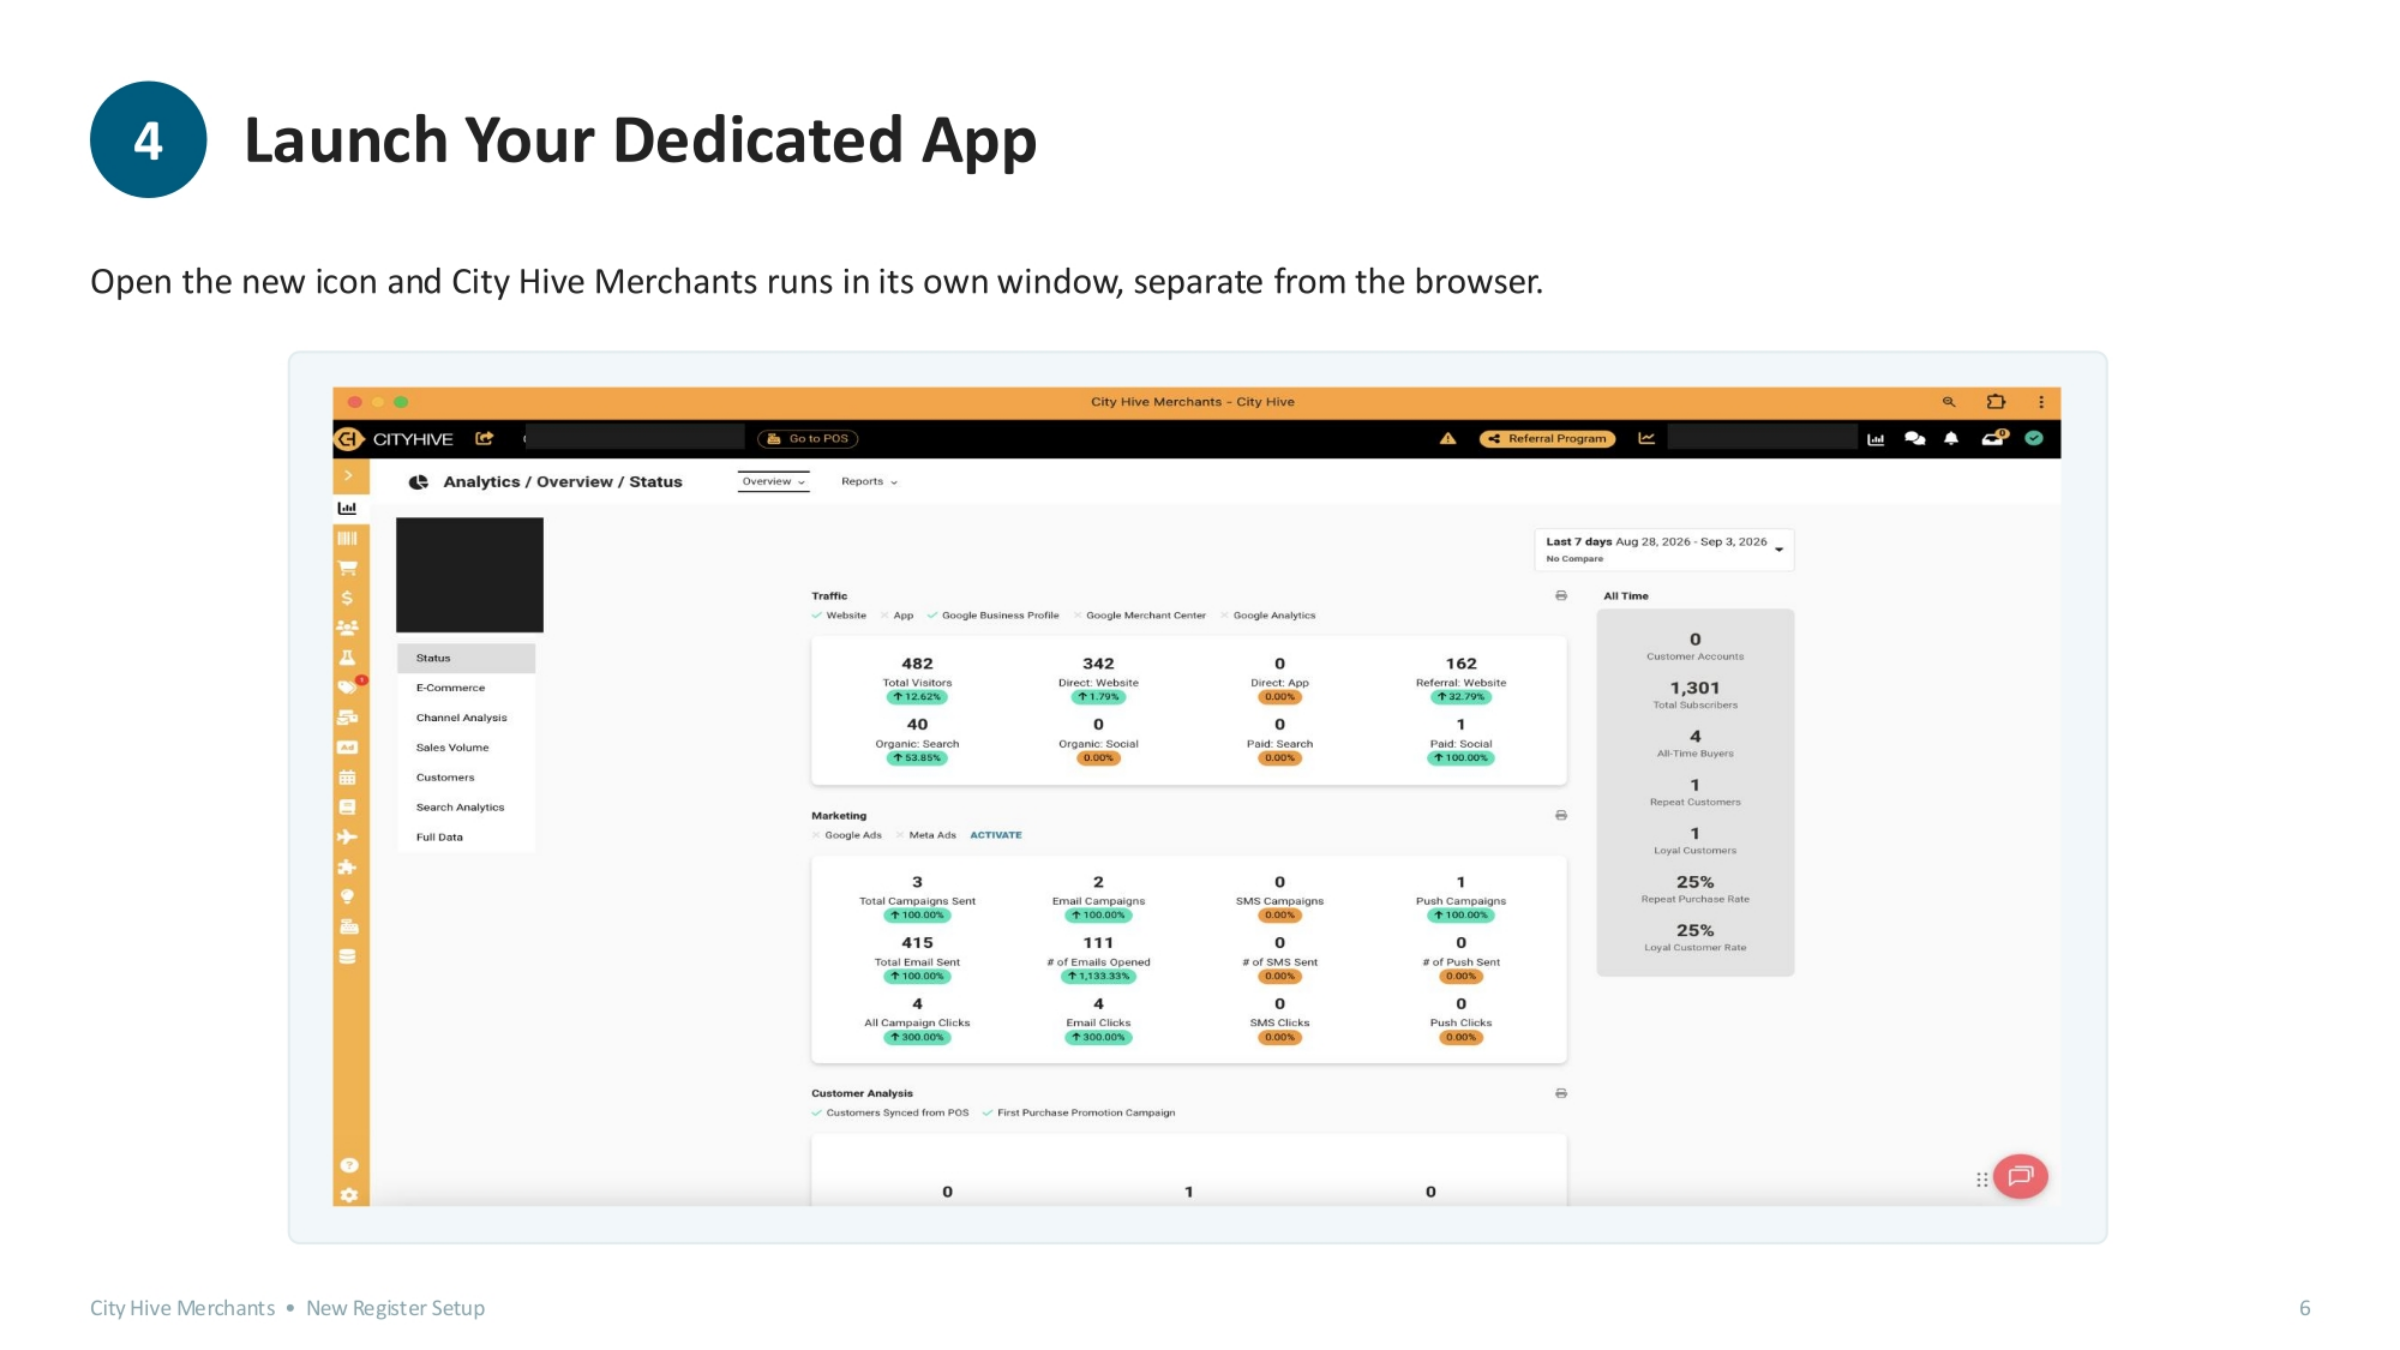Click the zoom magnifier in title bar

point(1949,402)
